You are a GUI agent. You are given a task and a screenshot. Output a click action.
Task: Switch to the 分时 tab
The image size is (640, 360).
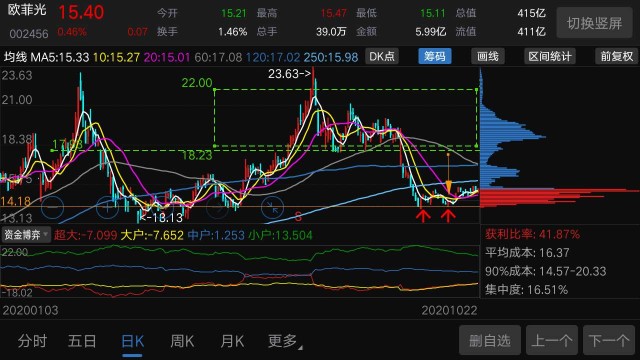pyautogui.click(x=32, y=341)
